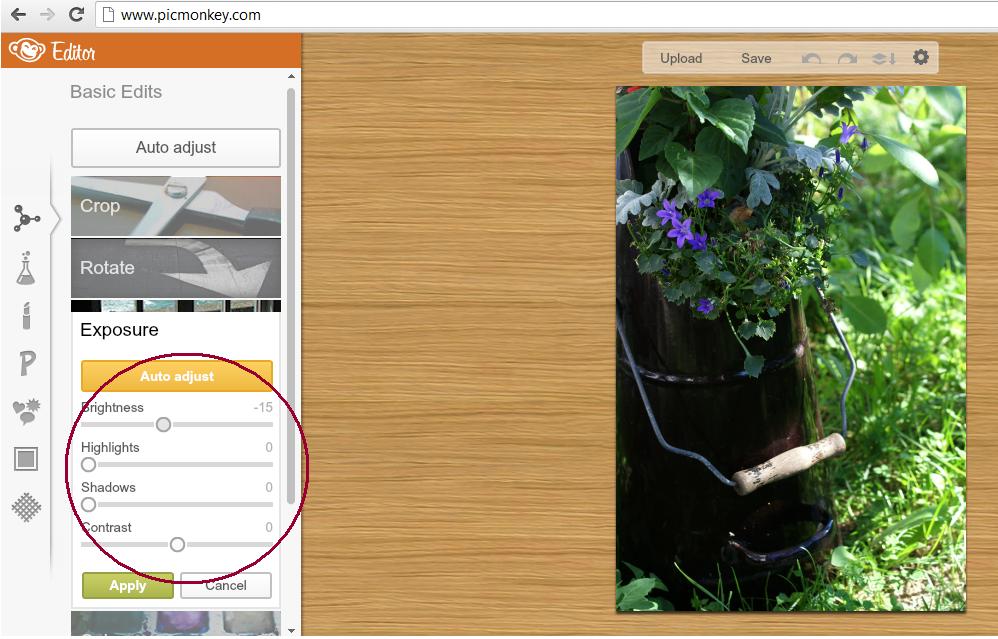Click the undo arrow icon
The height and width of the screenshot is (639, 998).
(x=811, y=59)
